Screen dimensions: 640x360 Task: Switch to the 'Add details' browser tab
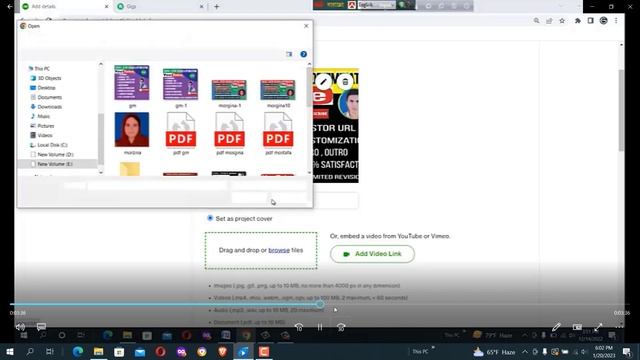pyautogui.click(x=65, y=7)
